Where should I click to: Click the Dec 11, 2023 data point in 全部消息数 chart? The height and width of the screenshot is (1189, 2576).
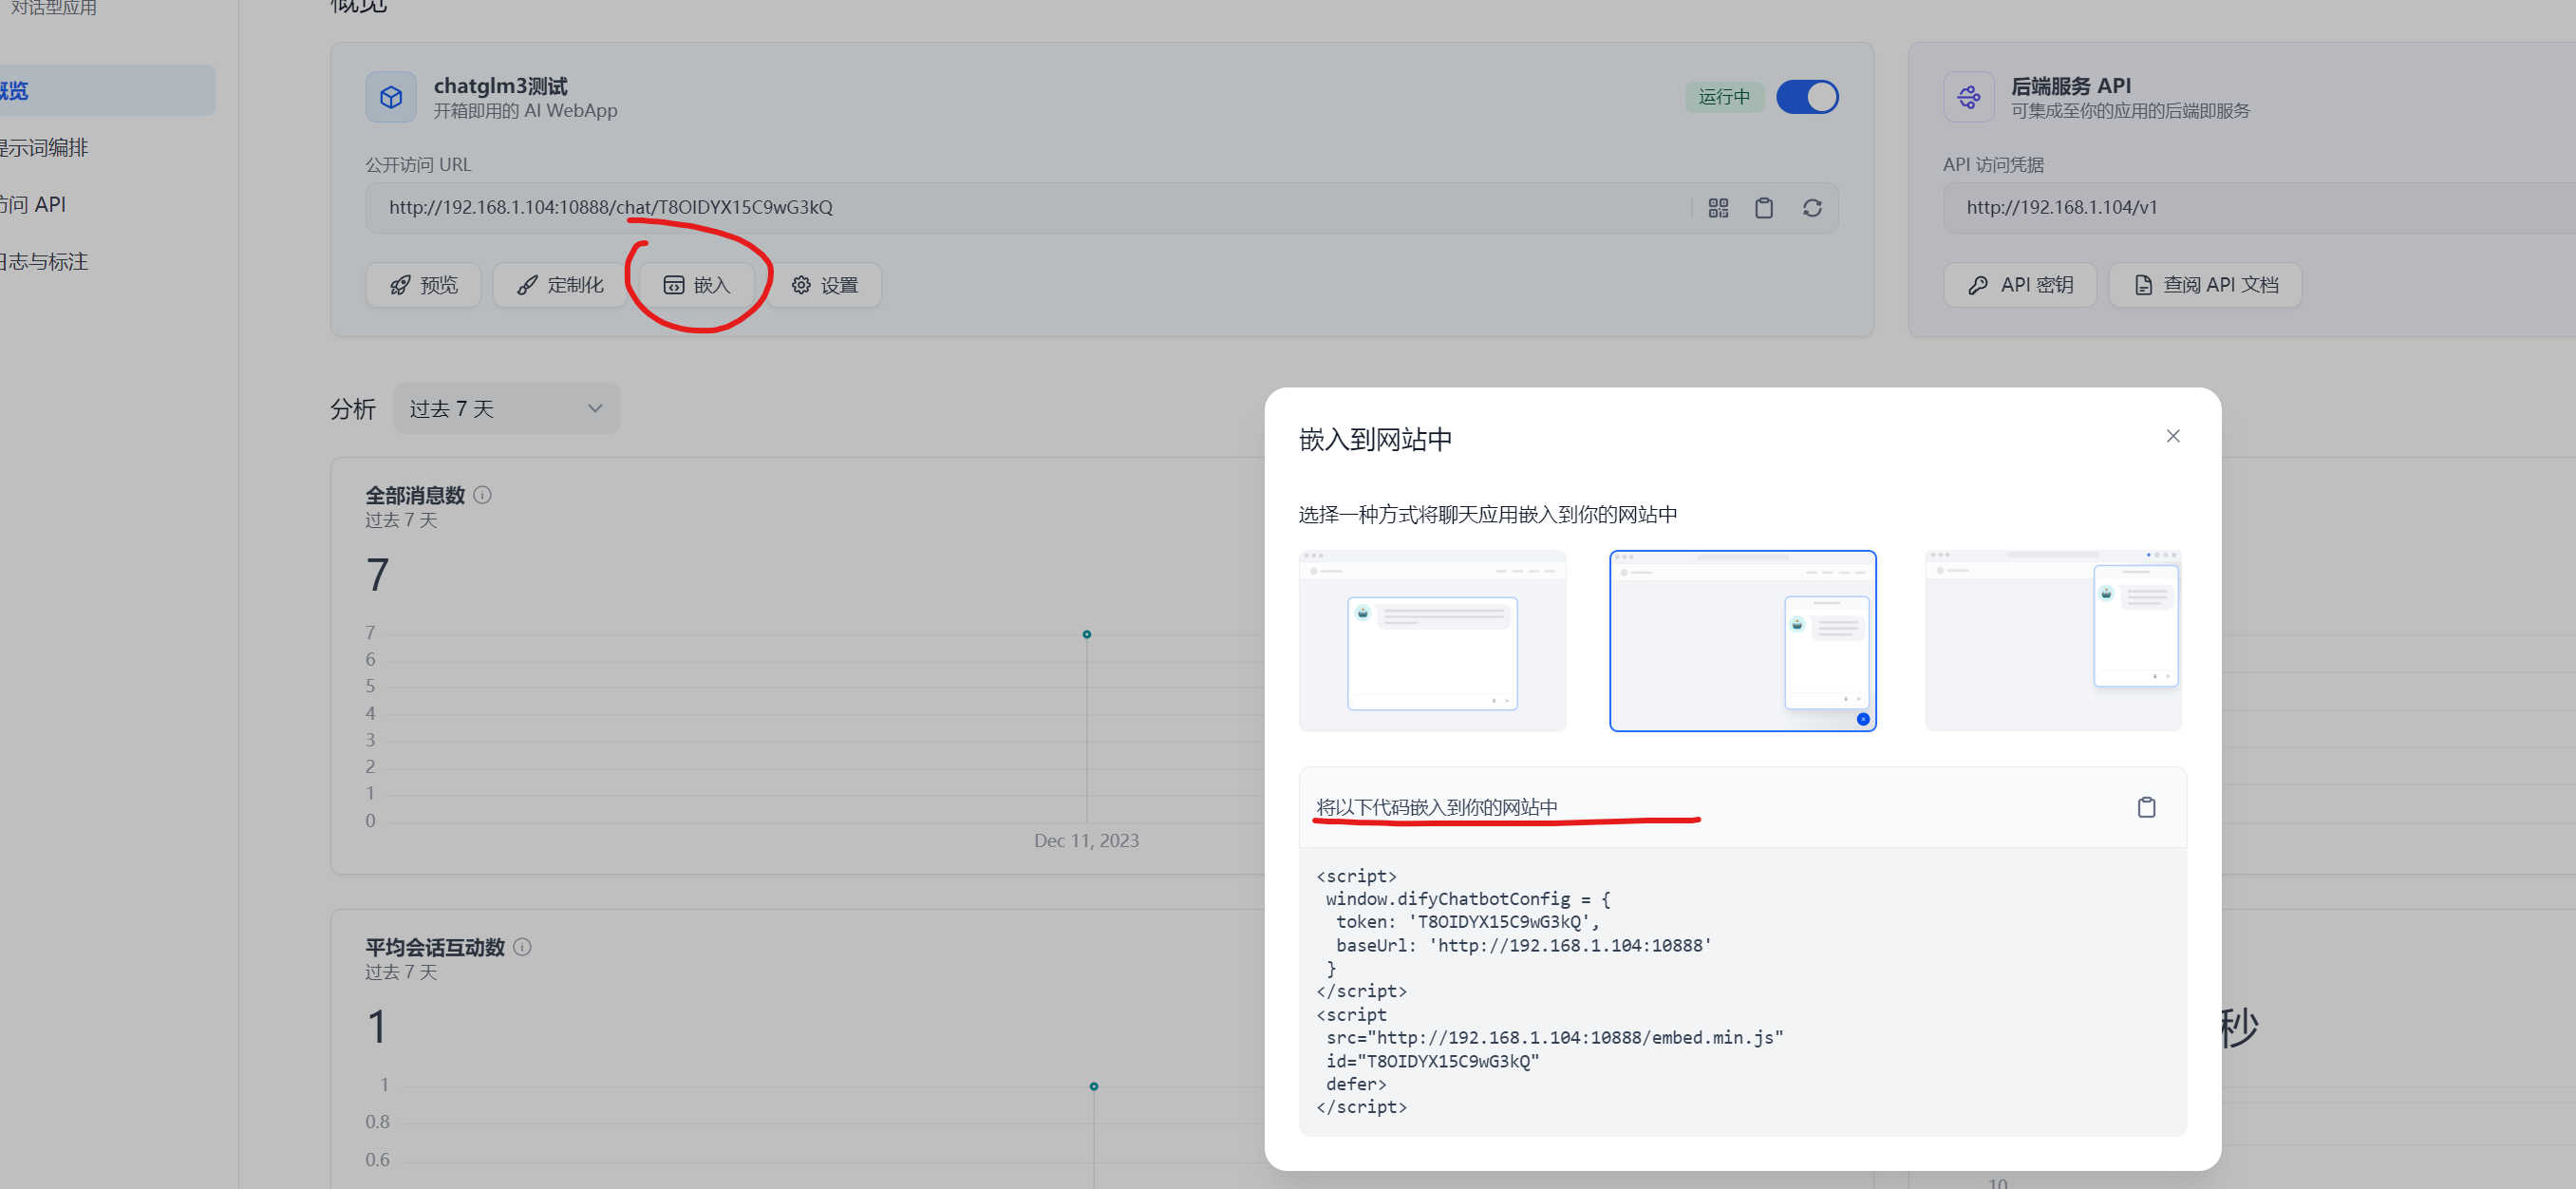(1086, 634)
